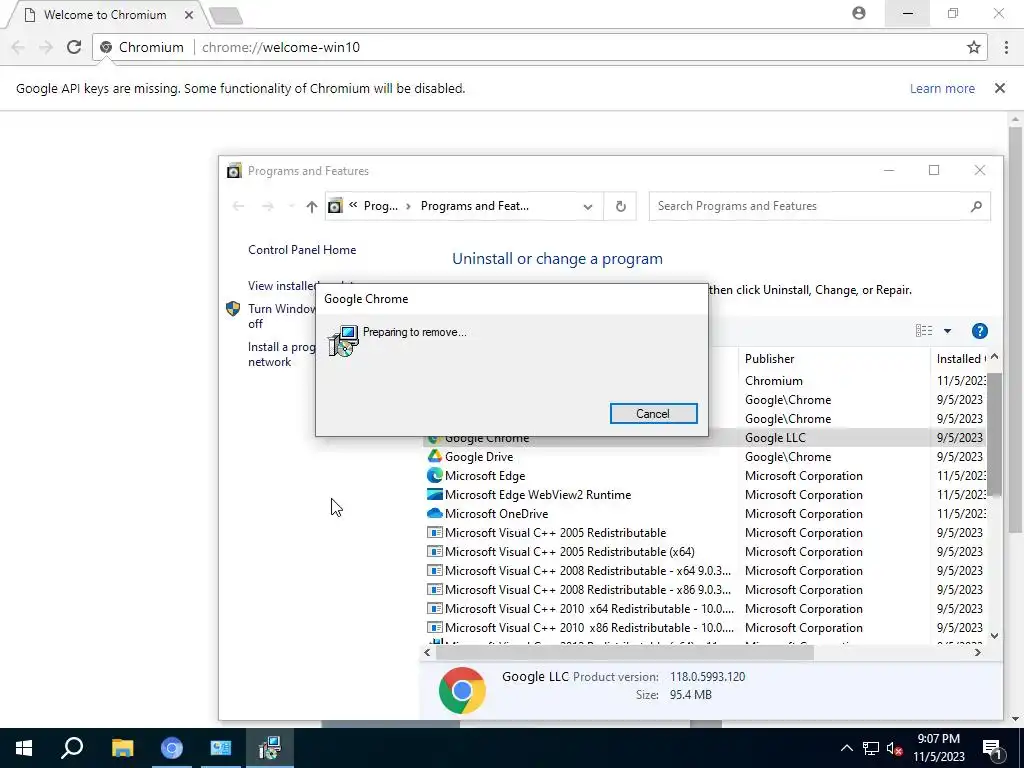Image resolution: width=1024 pixels, height=768 pixels.
Task: Refresh the Programs and Features list
Action: point(620,206)
